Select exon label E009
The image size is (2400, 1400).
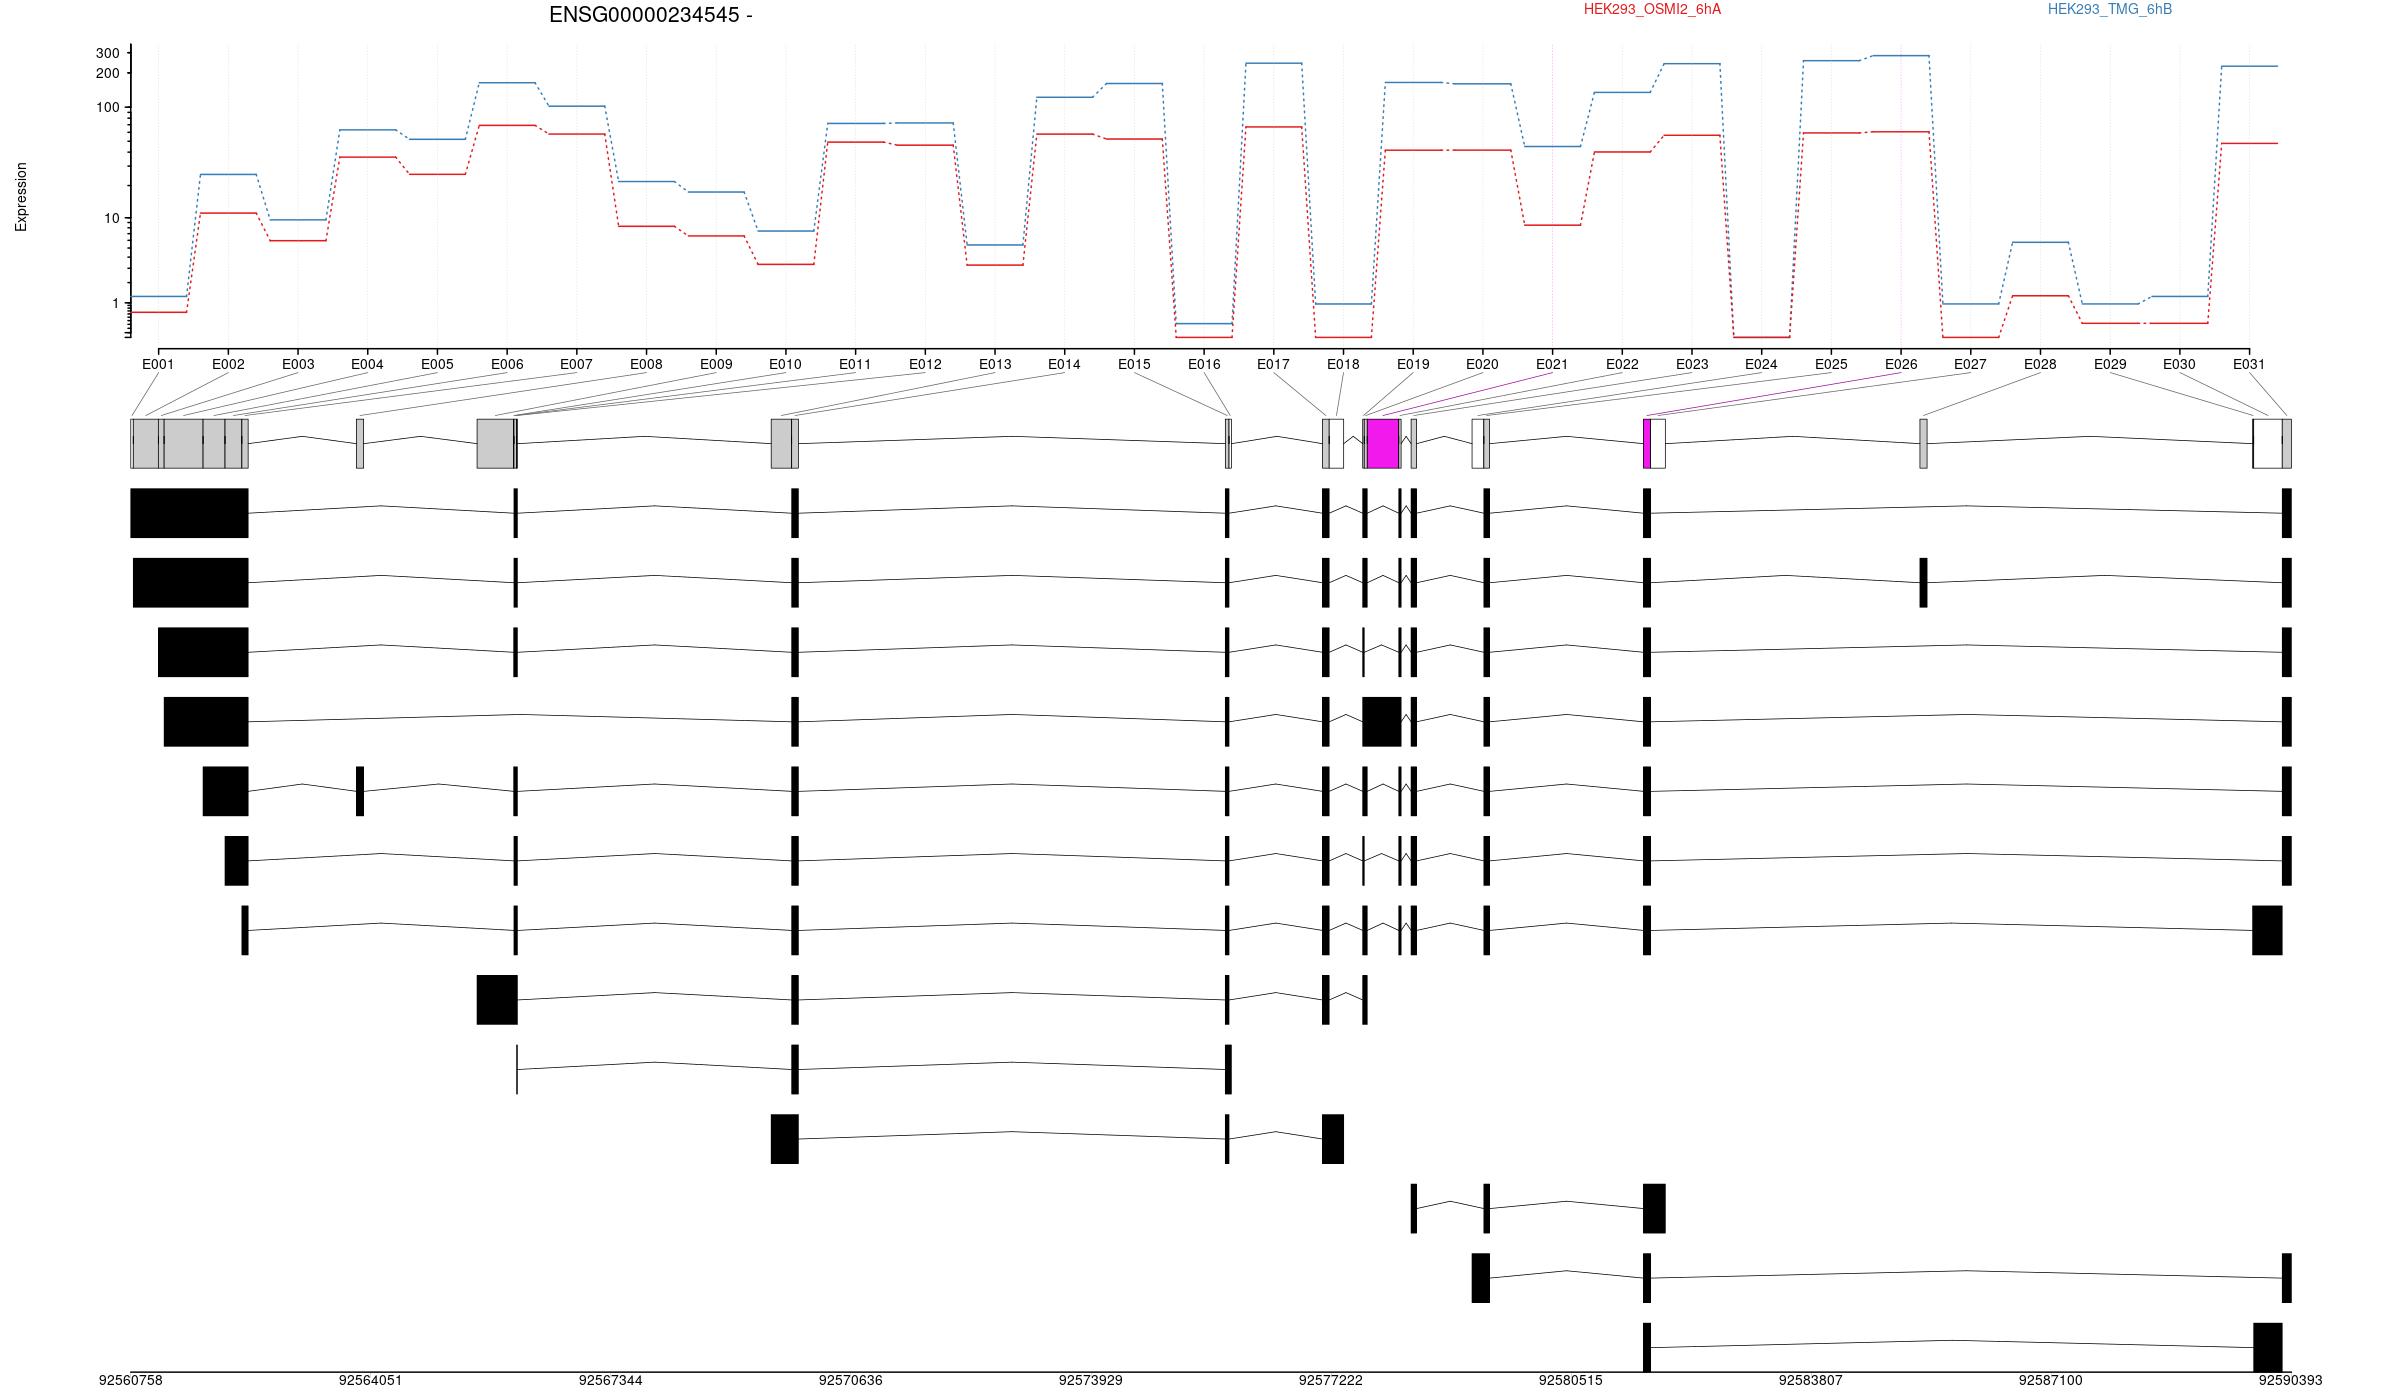(x=716, y=364)
